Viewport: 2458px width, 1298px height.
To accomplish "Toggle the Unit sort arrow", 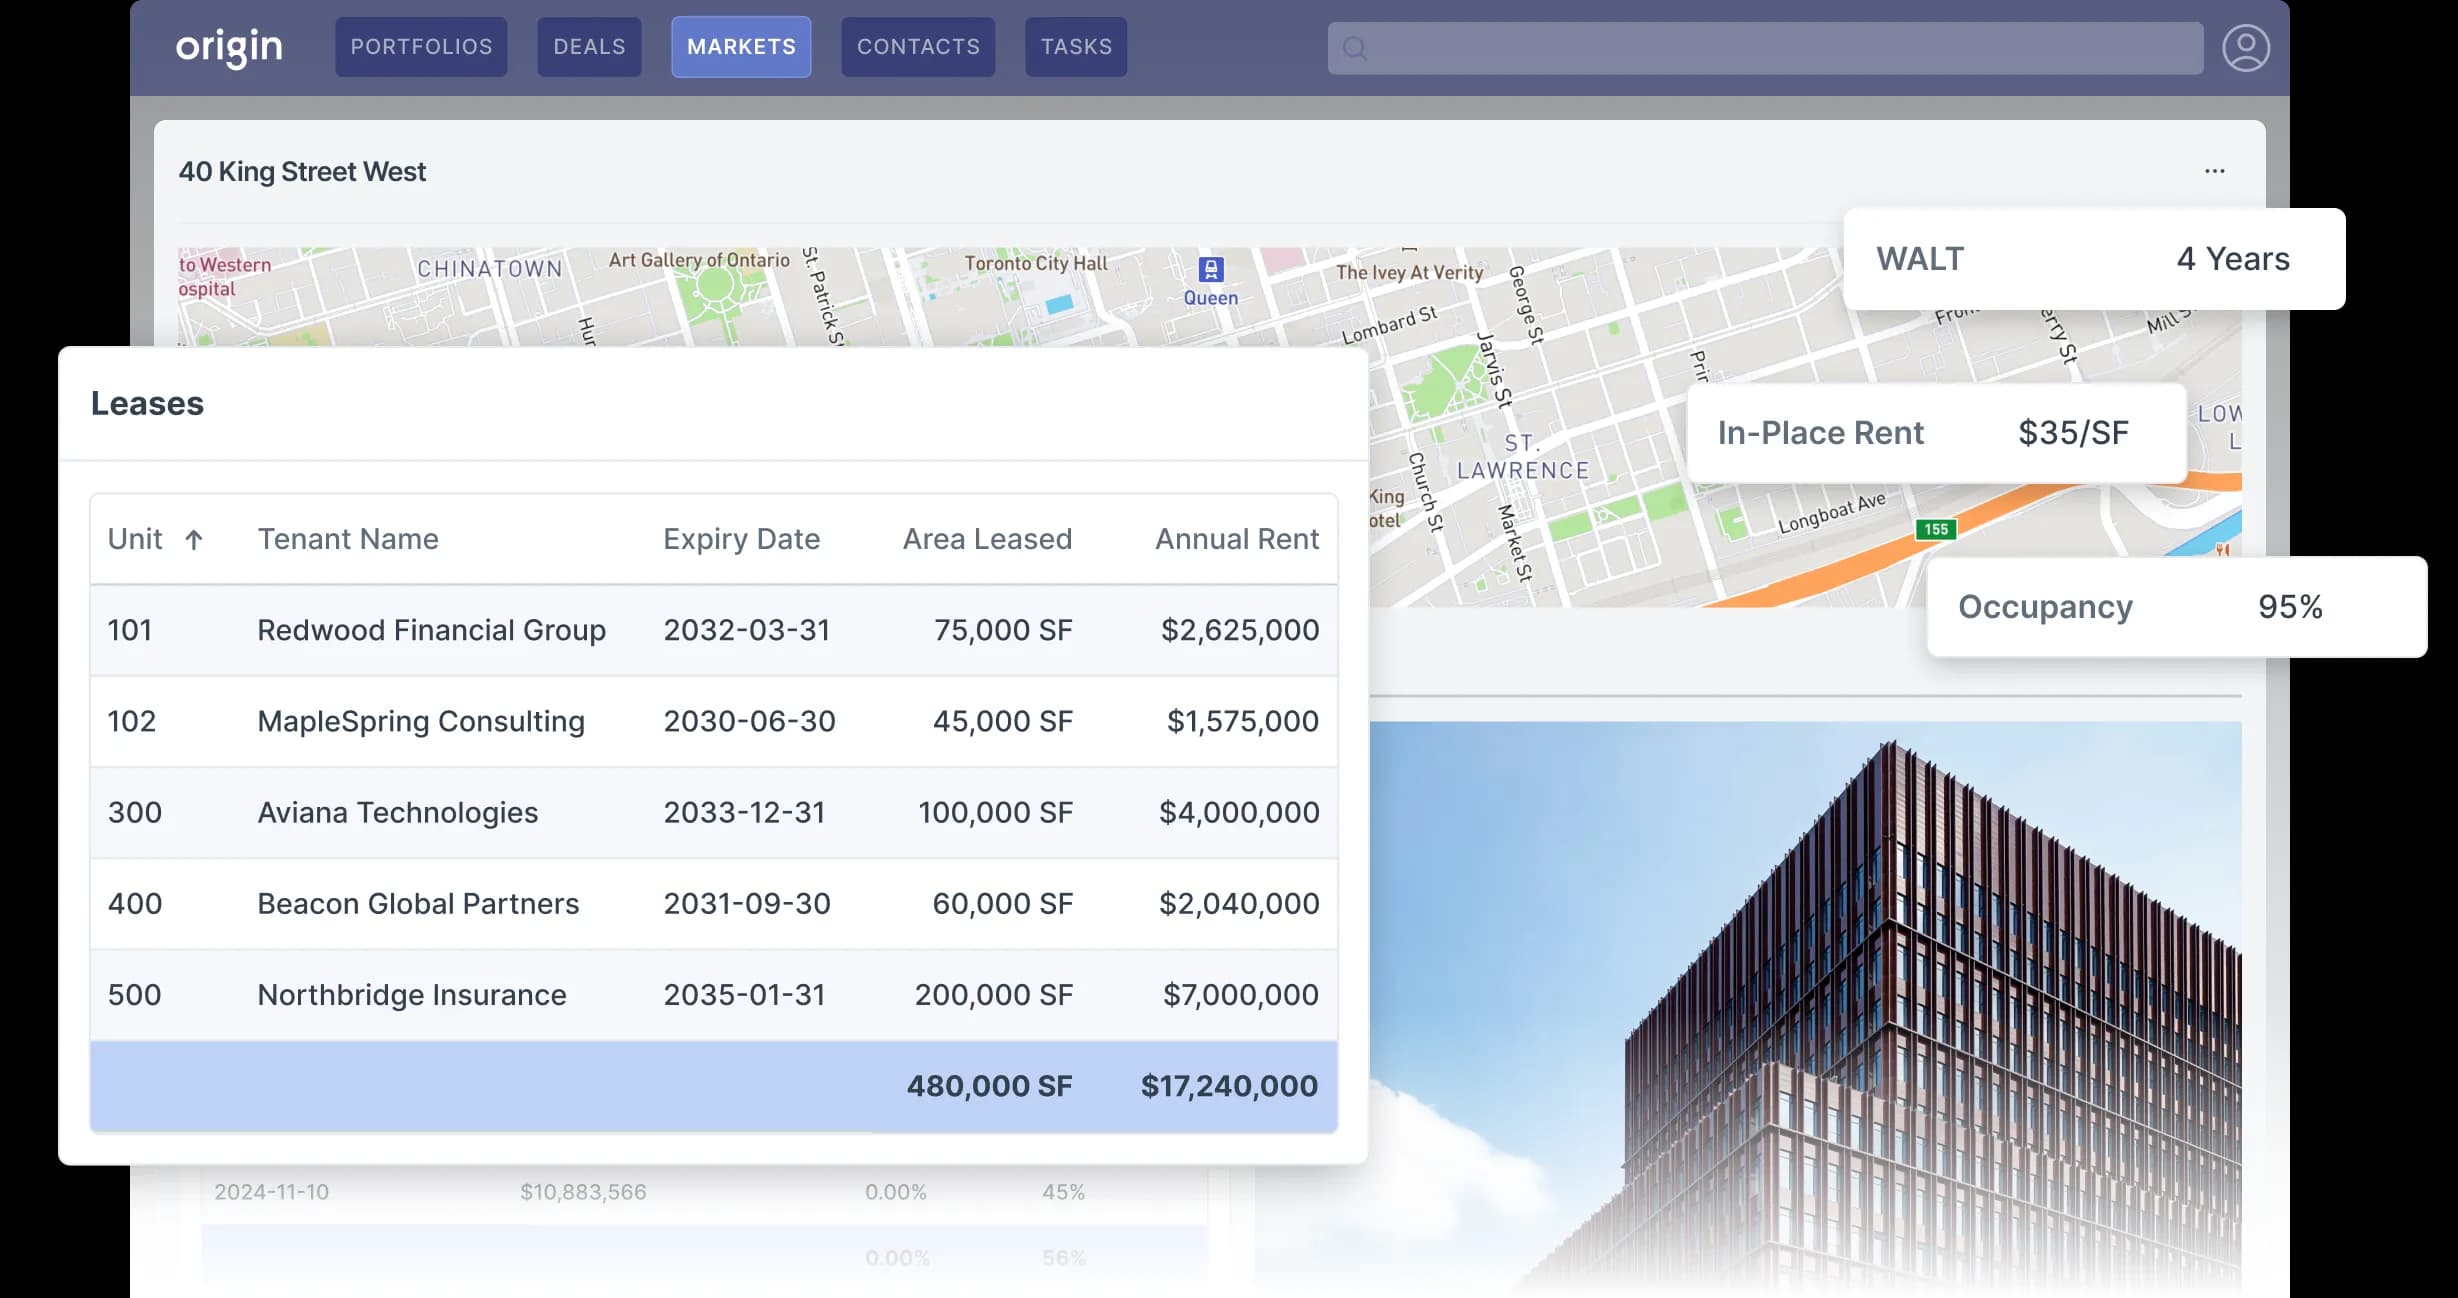I will tap(194, 540).
